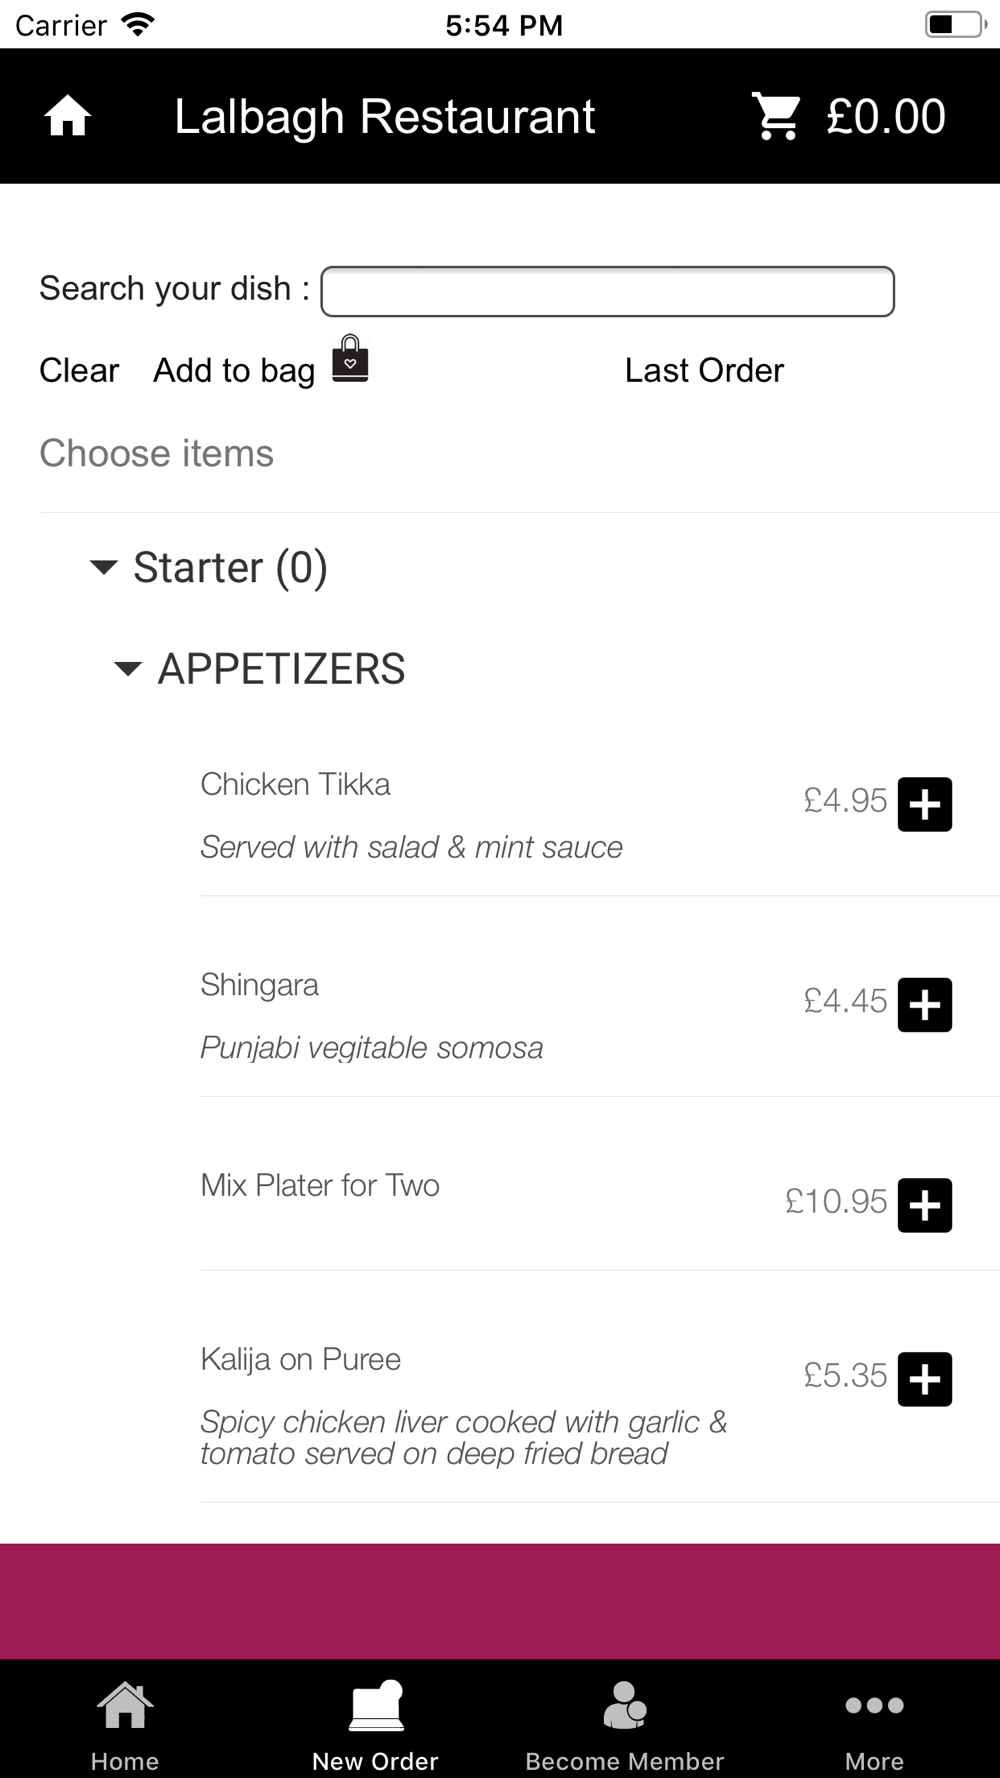
Task: Click the shopping bag icon
Action: coord(350,359)
